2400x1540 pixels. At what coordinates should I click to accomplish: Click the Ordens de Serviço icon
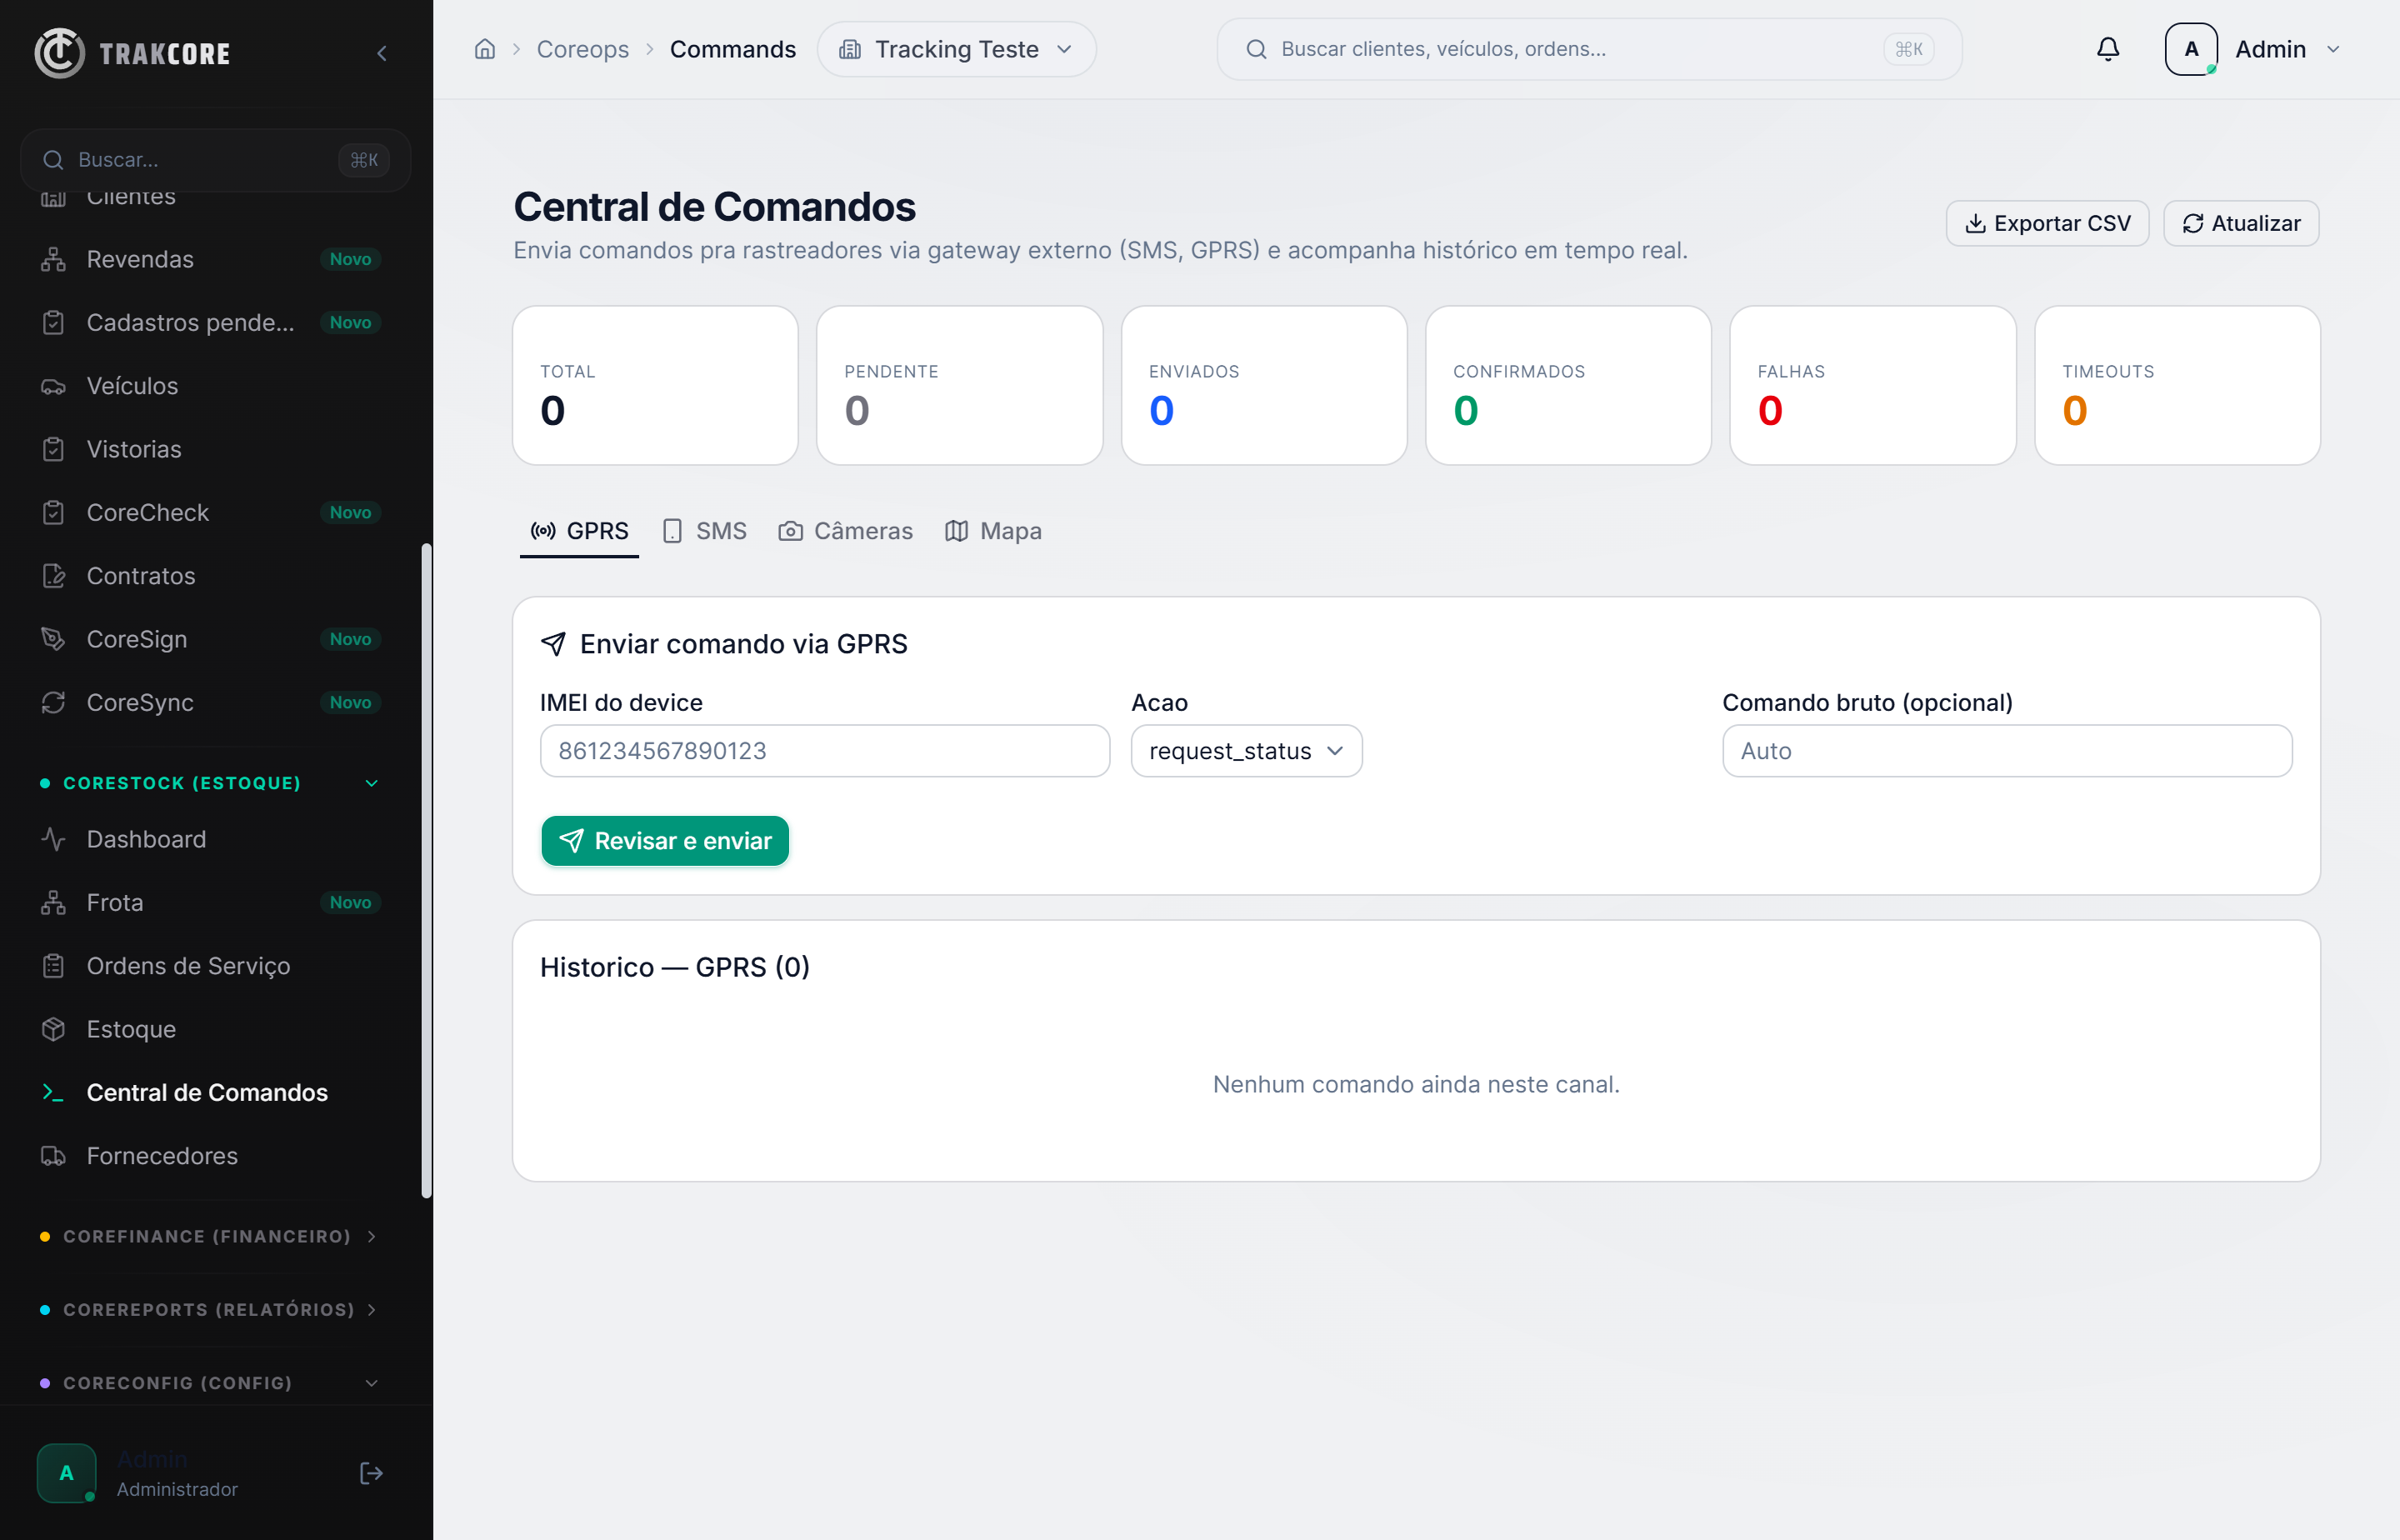(x=54, y=966)
